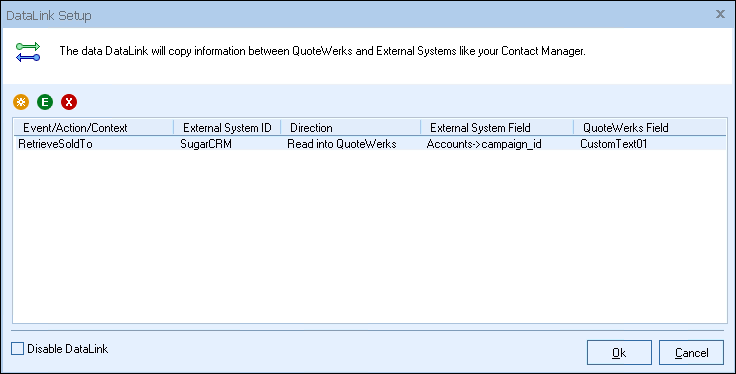Click the green Edit DataLink icon
736x374 pixels.
pyautogui.click(x=45, y=102)
